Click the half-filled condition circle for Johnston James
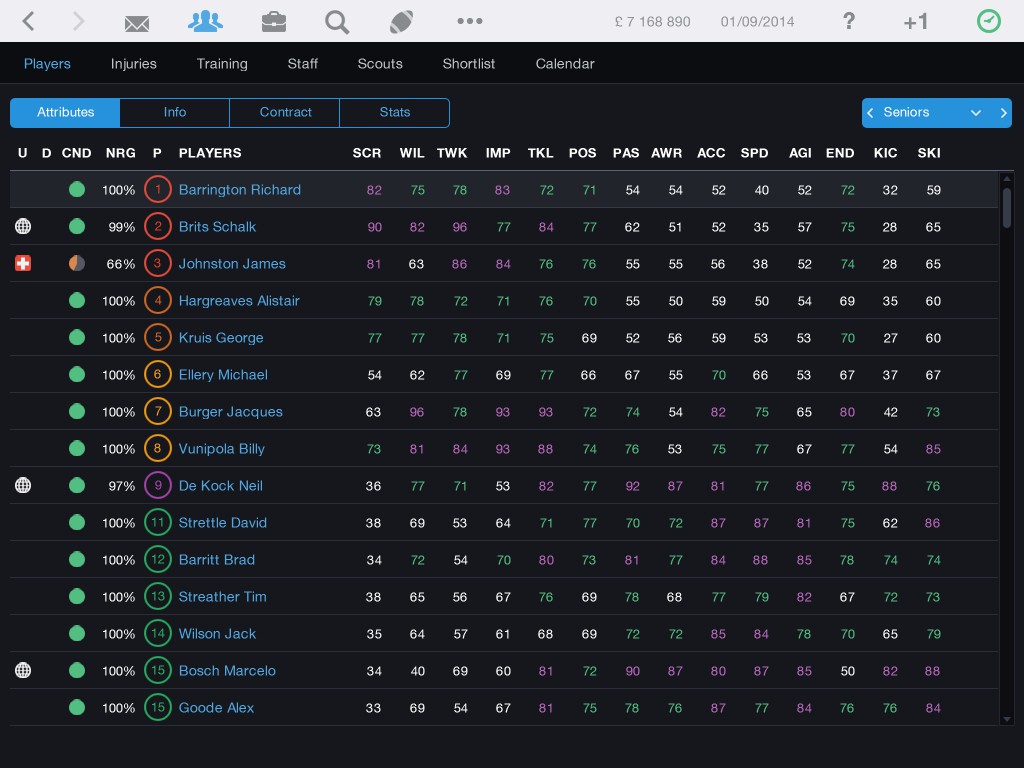 tap(77, 263)
